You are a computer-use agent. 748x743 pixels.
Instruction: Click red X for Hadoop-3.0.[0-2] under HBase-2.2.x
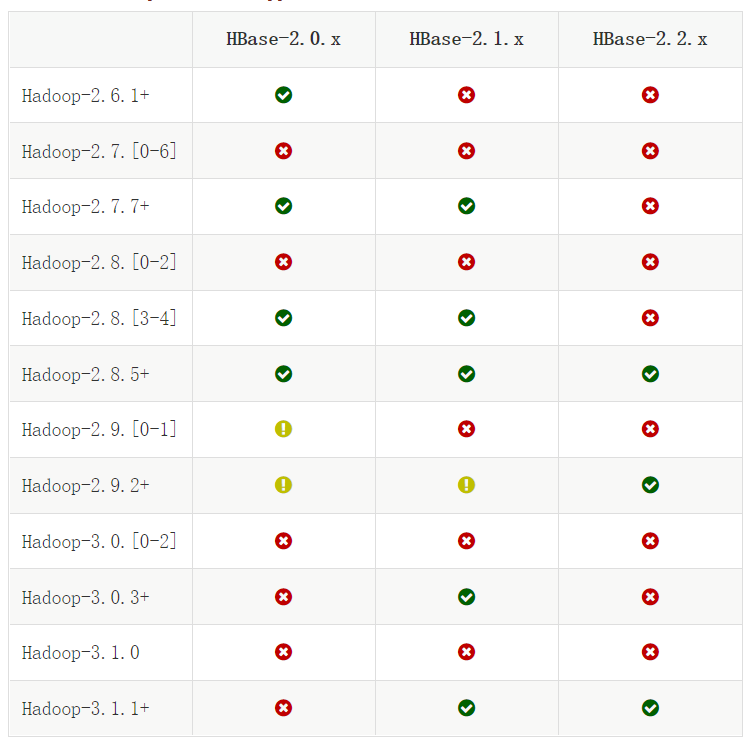tap(650, 541)
